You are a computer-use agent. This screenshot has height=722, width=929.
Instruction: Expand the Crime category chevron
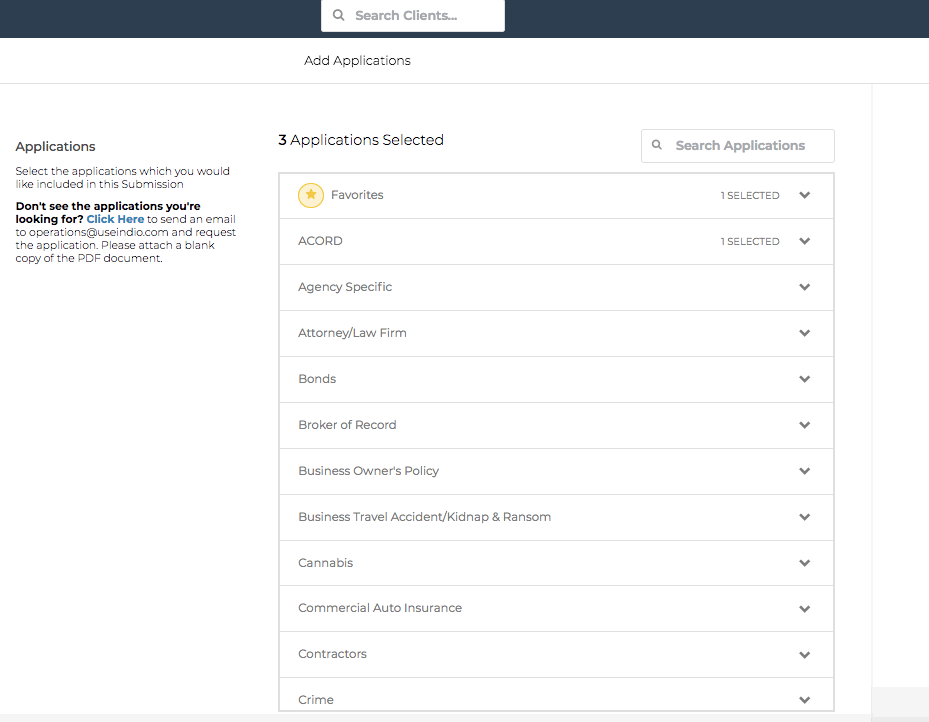click(x=805, y=700)
